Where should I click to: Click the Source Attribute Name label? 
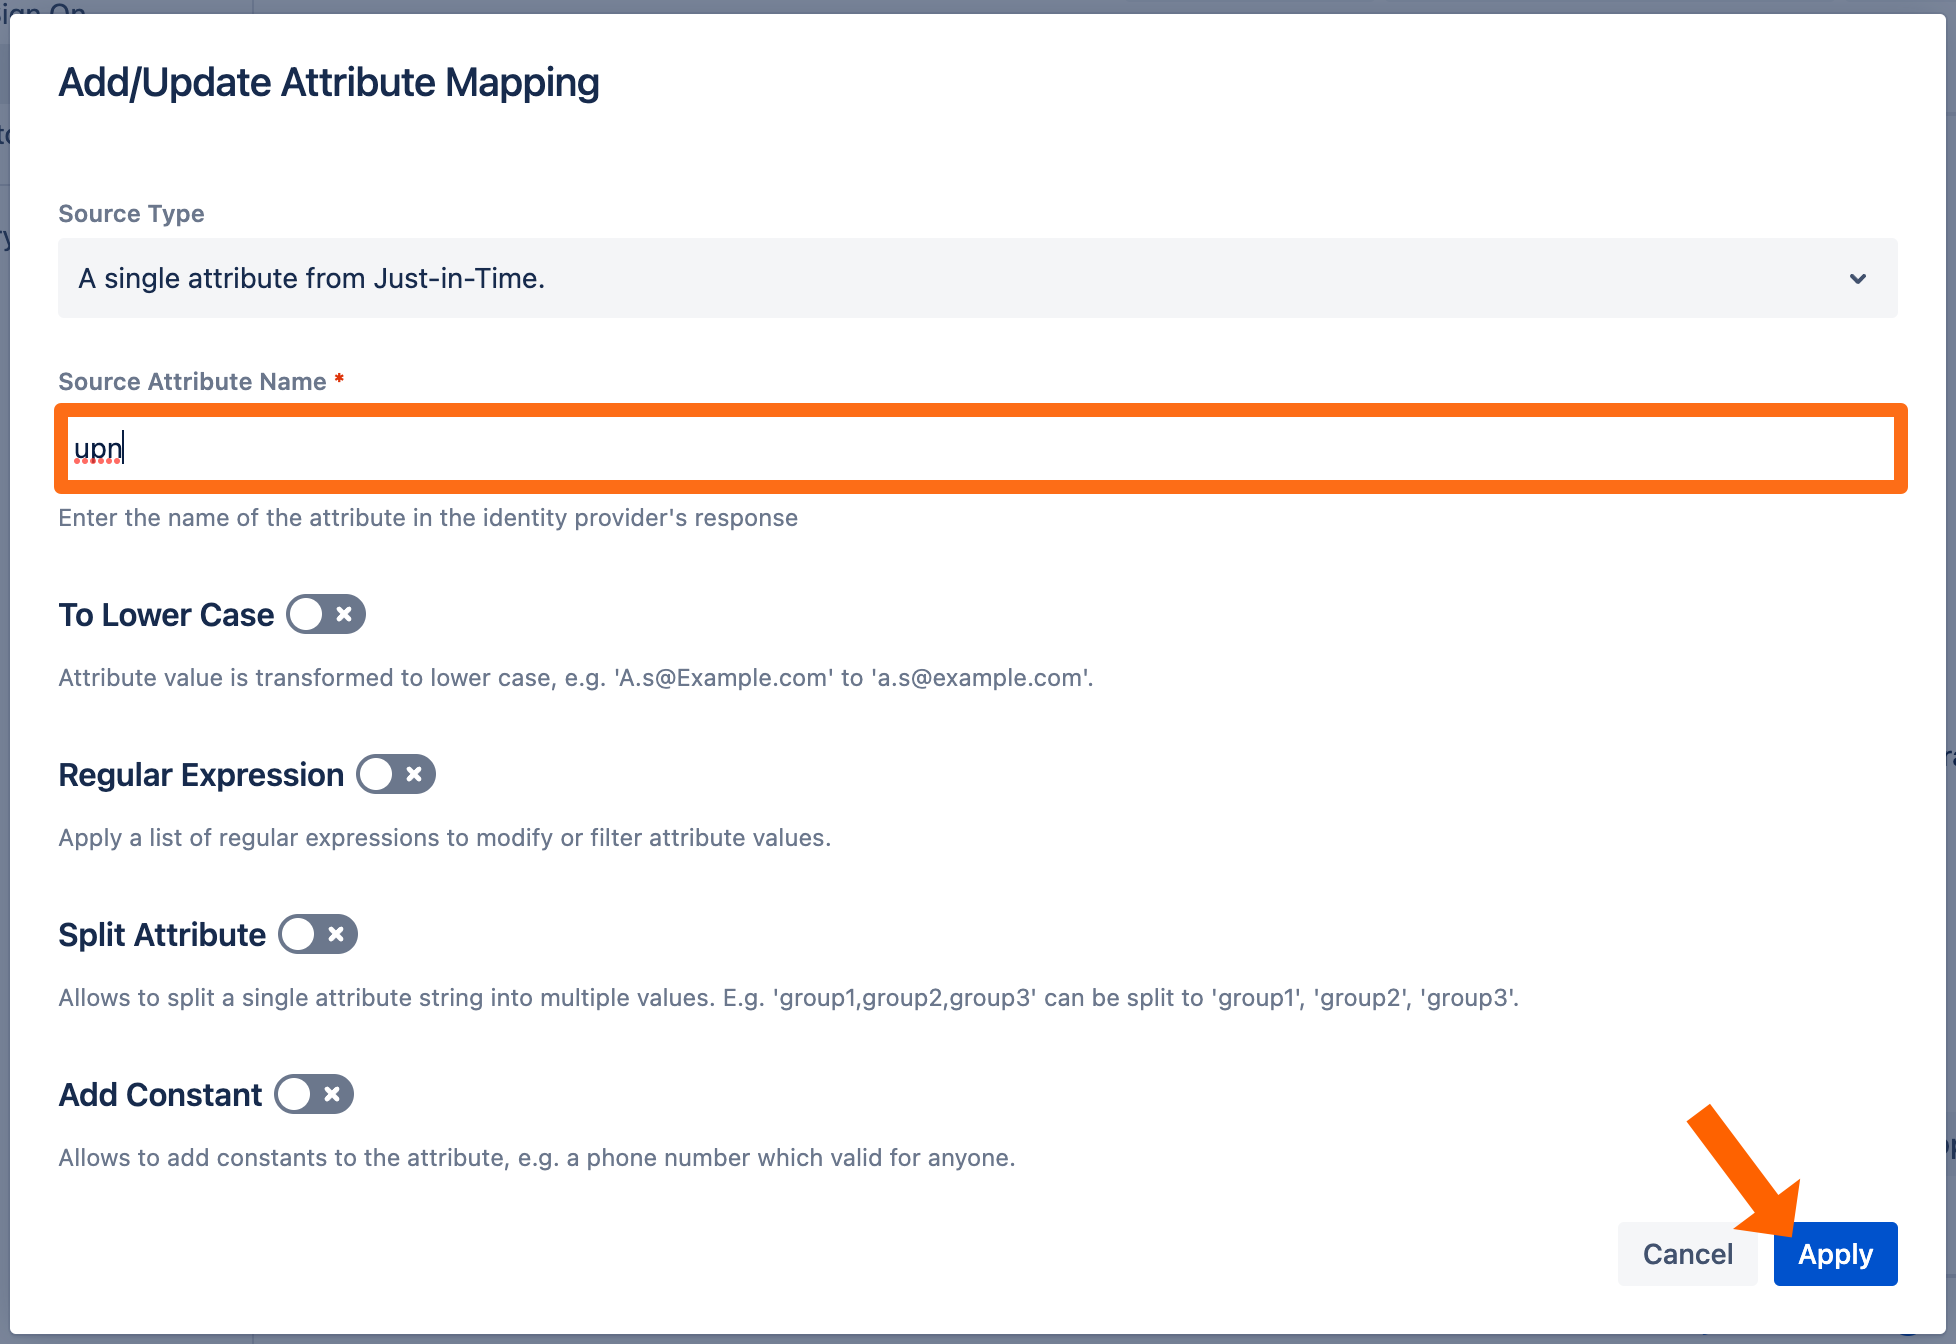(192, 382)
